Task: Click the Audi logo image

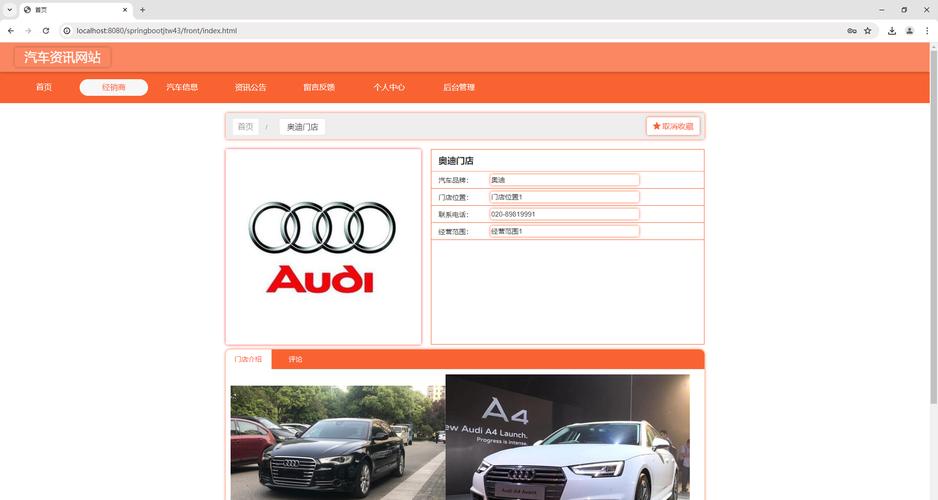Action: (323, 247)
